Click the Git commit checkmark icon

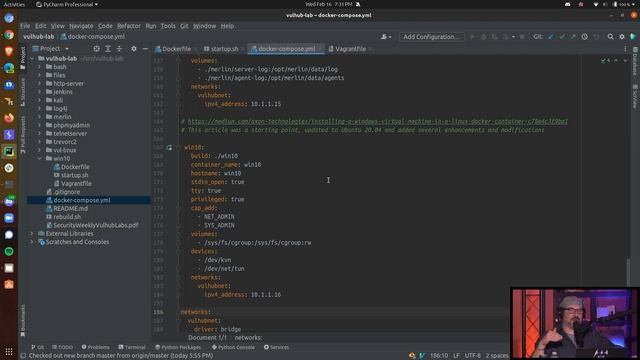(562, 37)
